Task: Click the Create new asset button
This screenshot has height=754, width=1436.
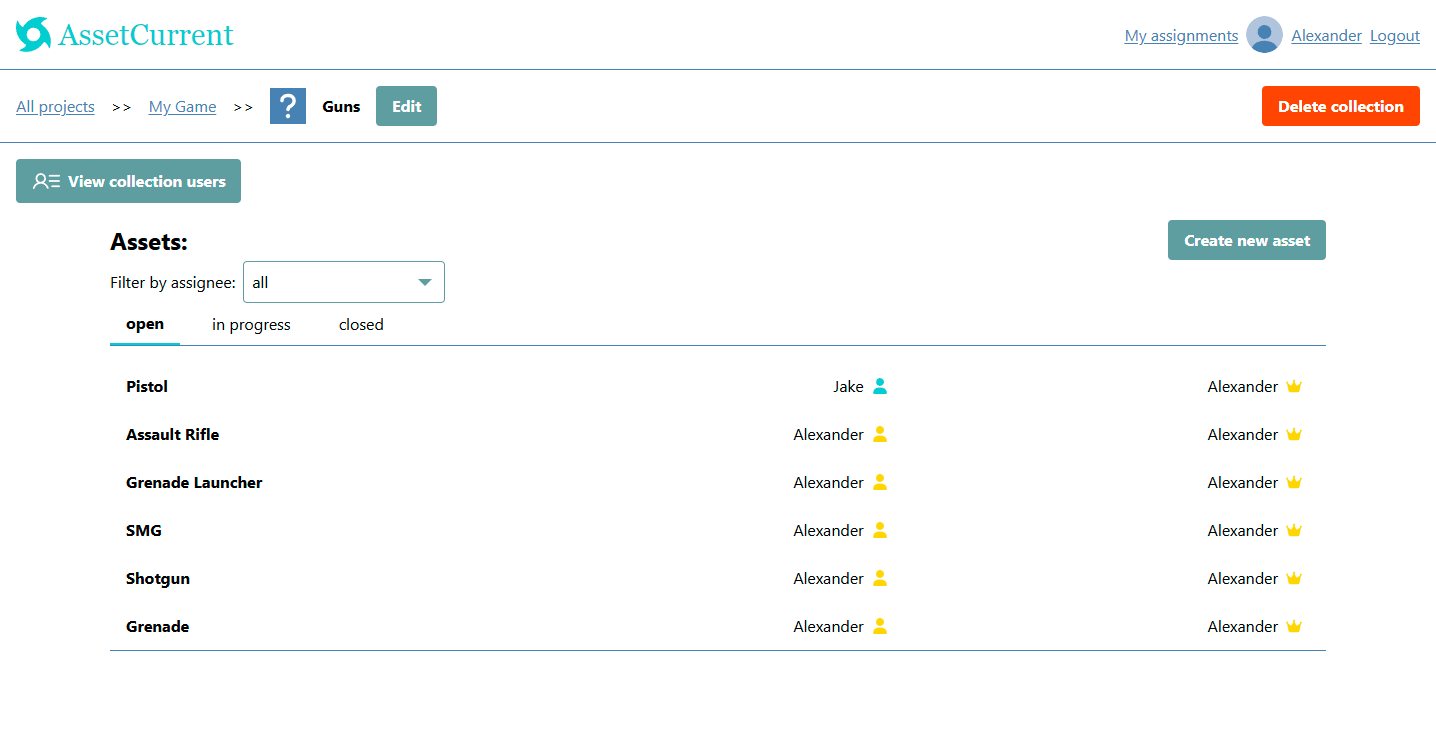Action: pyautogui.click(x=1247, y=240)
